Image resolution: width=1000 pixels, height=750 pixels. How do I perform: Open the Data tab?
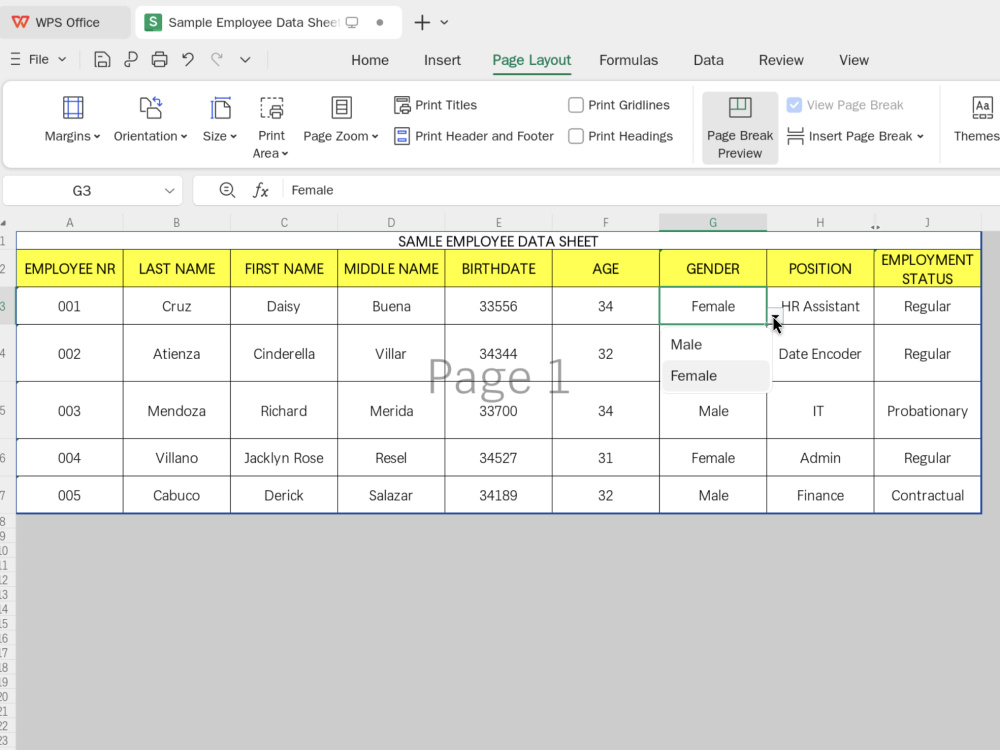pos(709,60)
